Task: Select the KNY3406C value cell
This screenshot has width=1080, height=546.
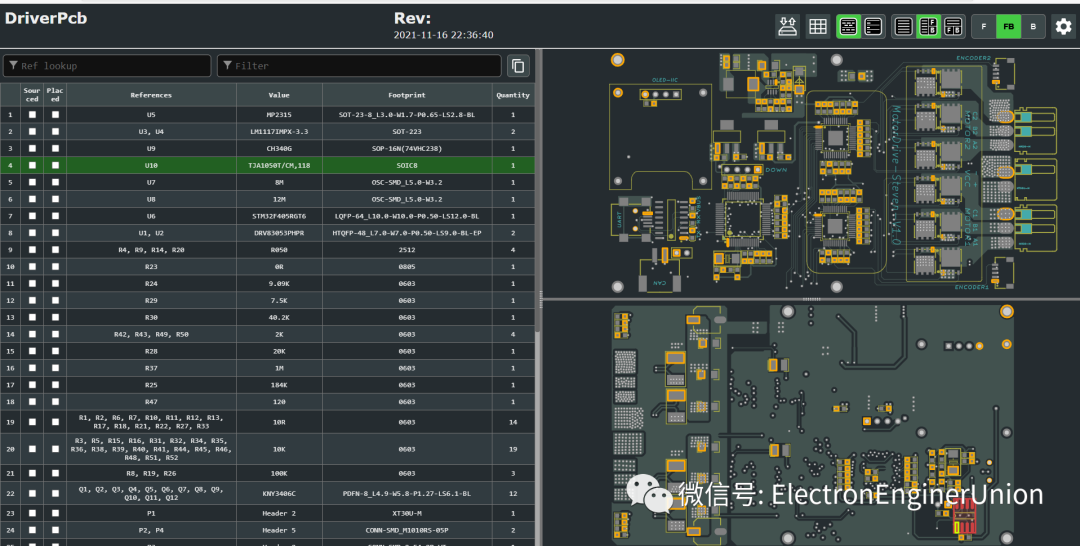Action: 279,493
